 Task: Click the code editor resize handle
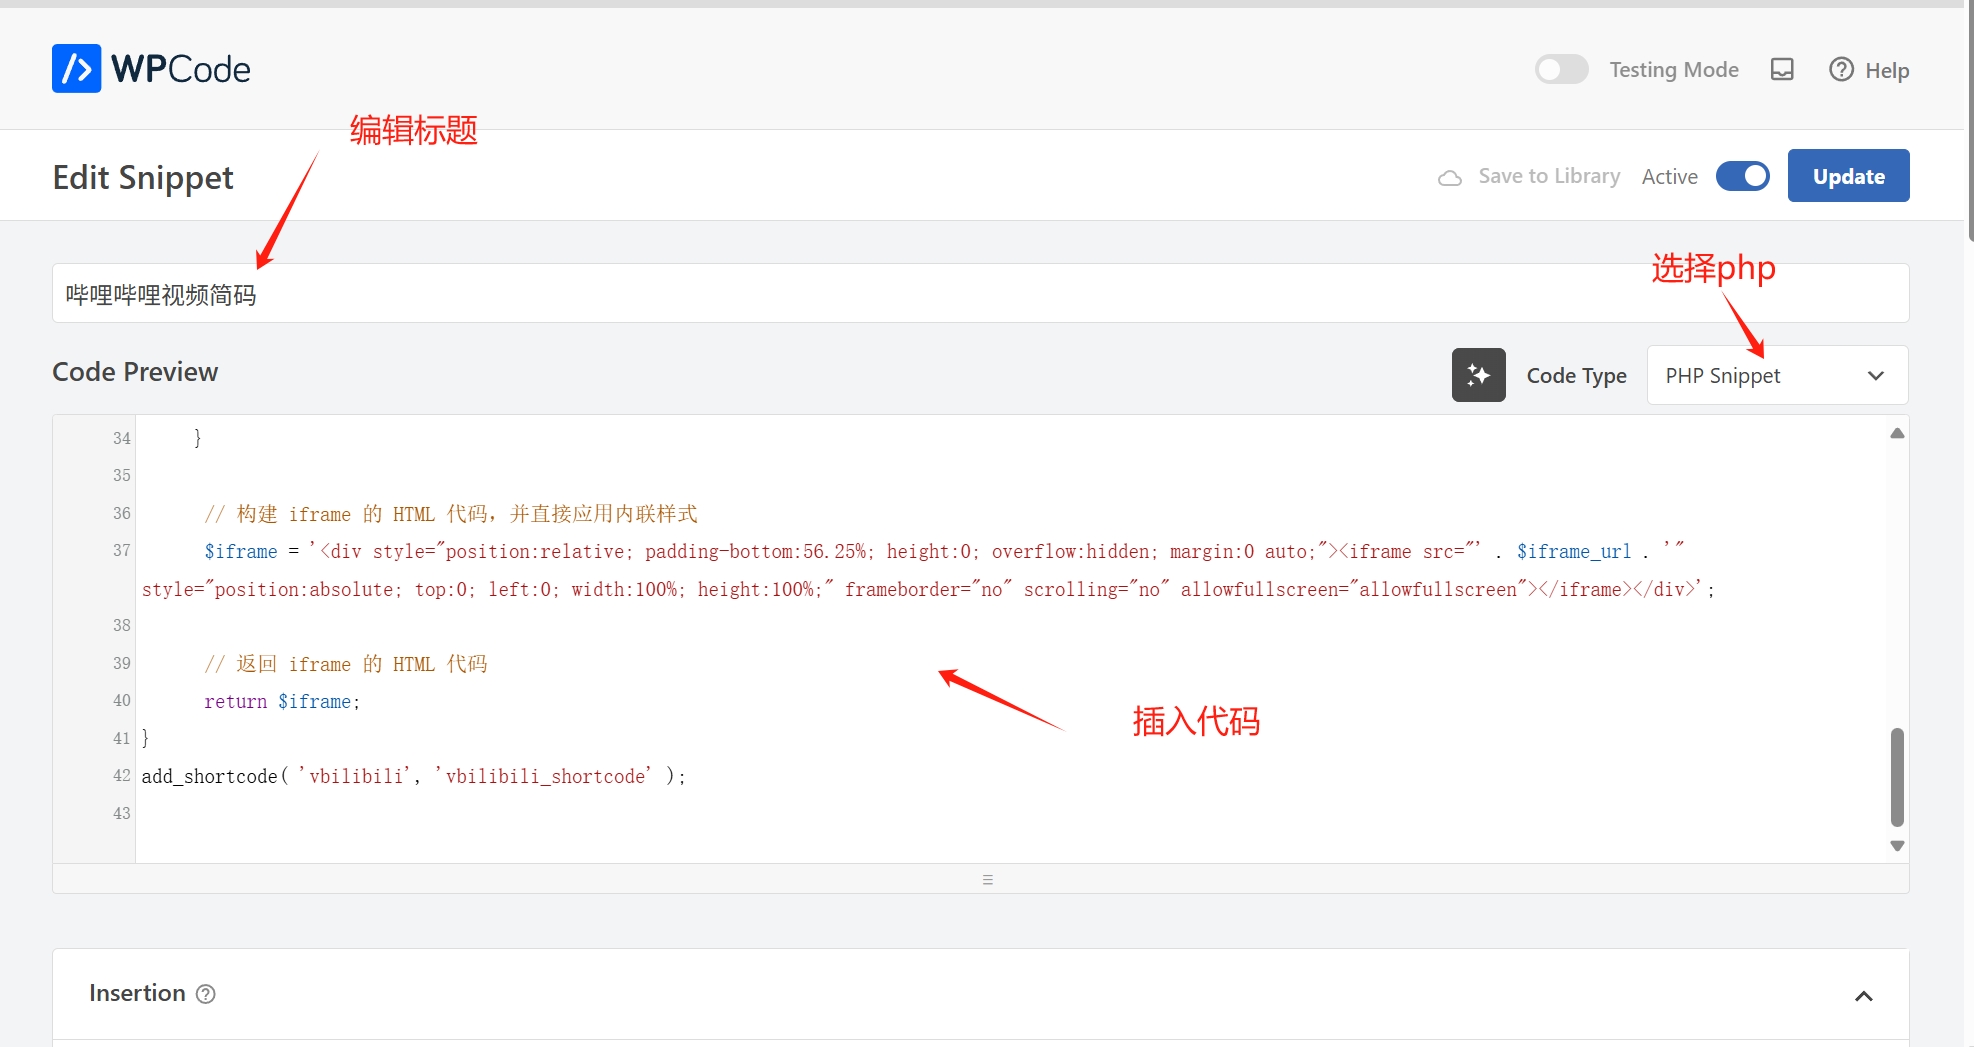pyautogui.click(x=987, y=879)
